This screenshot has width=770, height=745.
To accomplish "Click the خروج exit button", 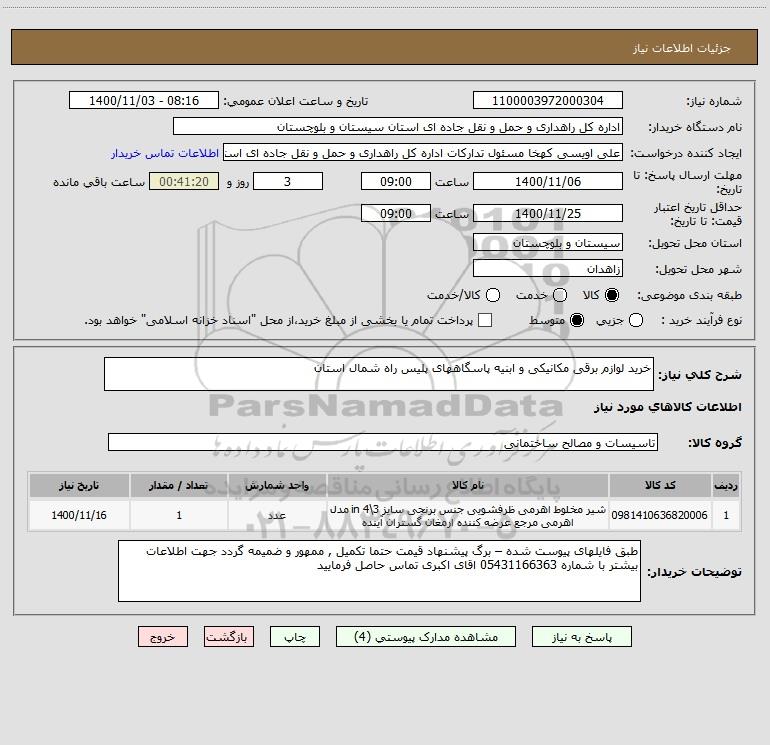I will point(163,637).
